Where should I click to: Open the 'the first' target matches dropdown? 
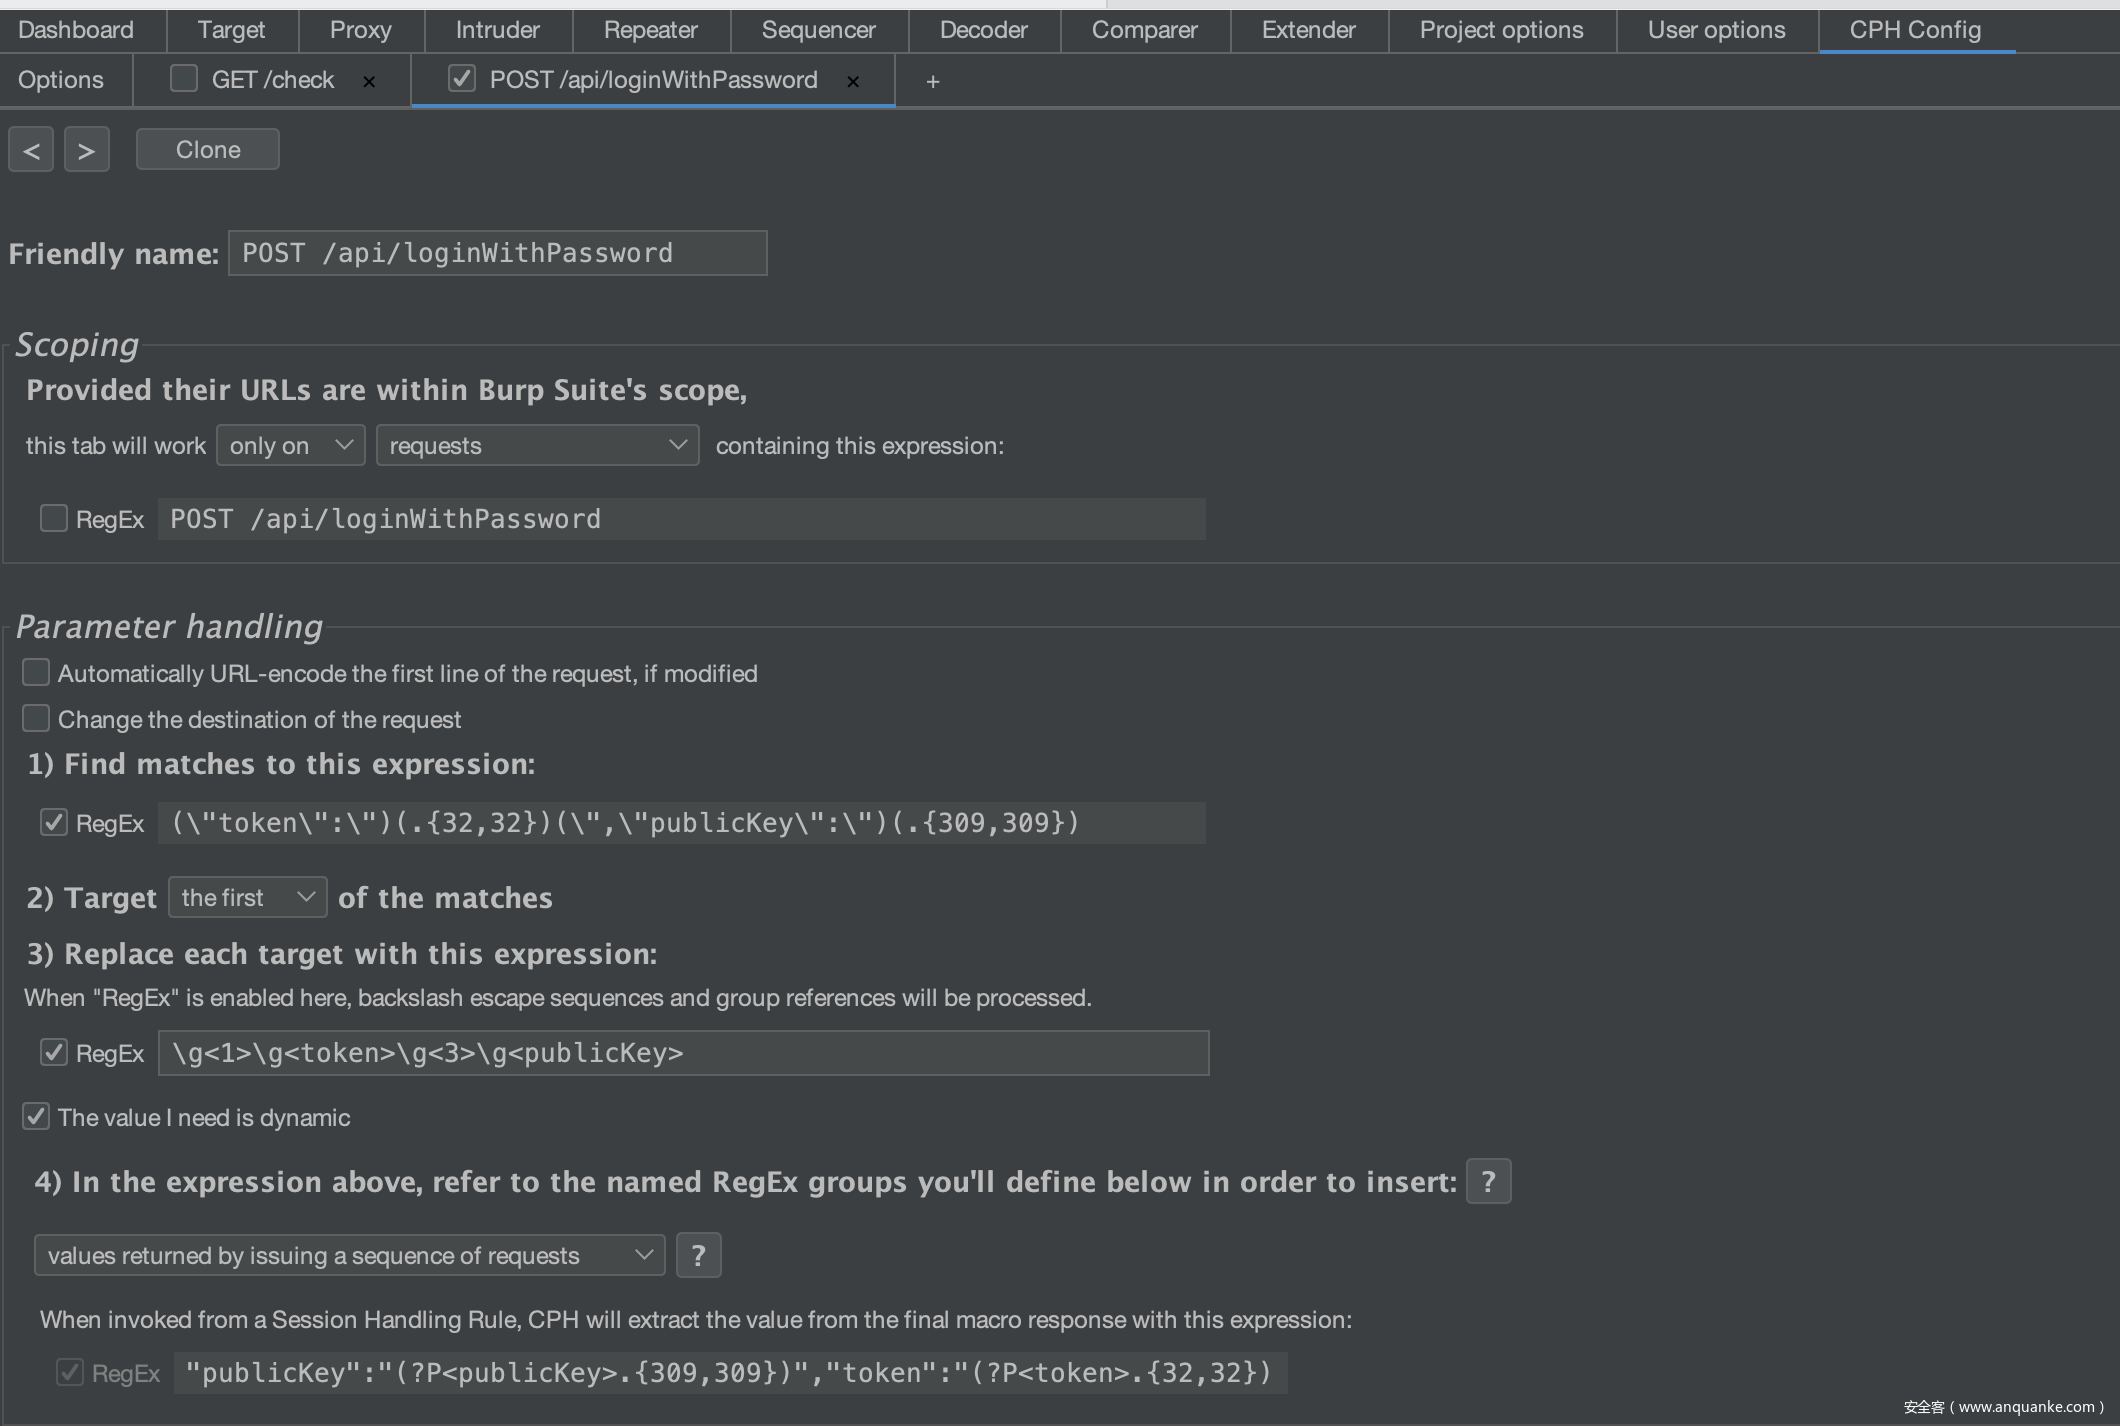(247, 897)
